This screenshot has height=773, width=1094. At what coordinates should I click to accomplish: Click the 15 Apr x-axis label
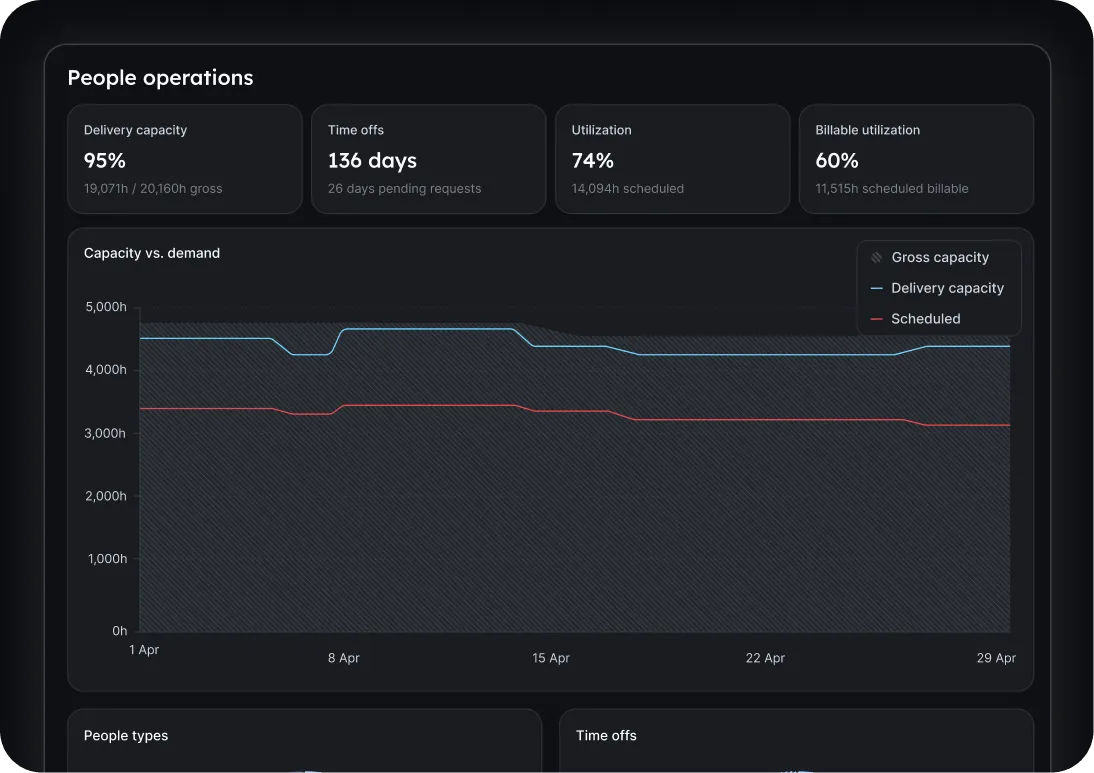coord(551,658)
